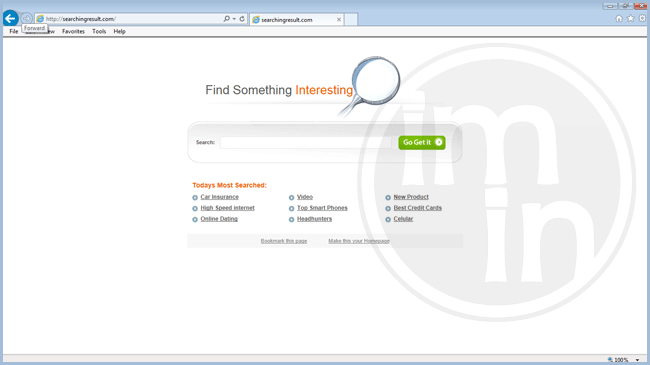Open the Home icon in the toolbar

(619, 18)
